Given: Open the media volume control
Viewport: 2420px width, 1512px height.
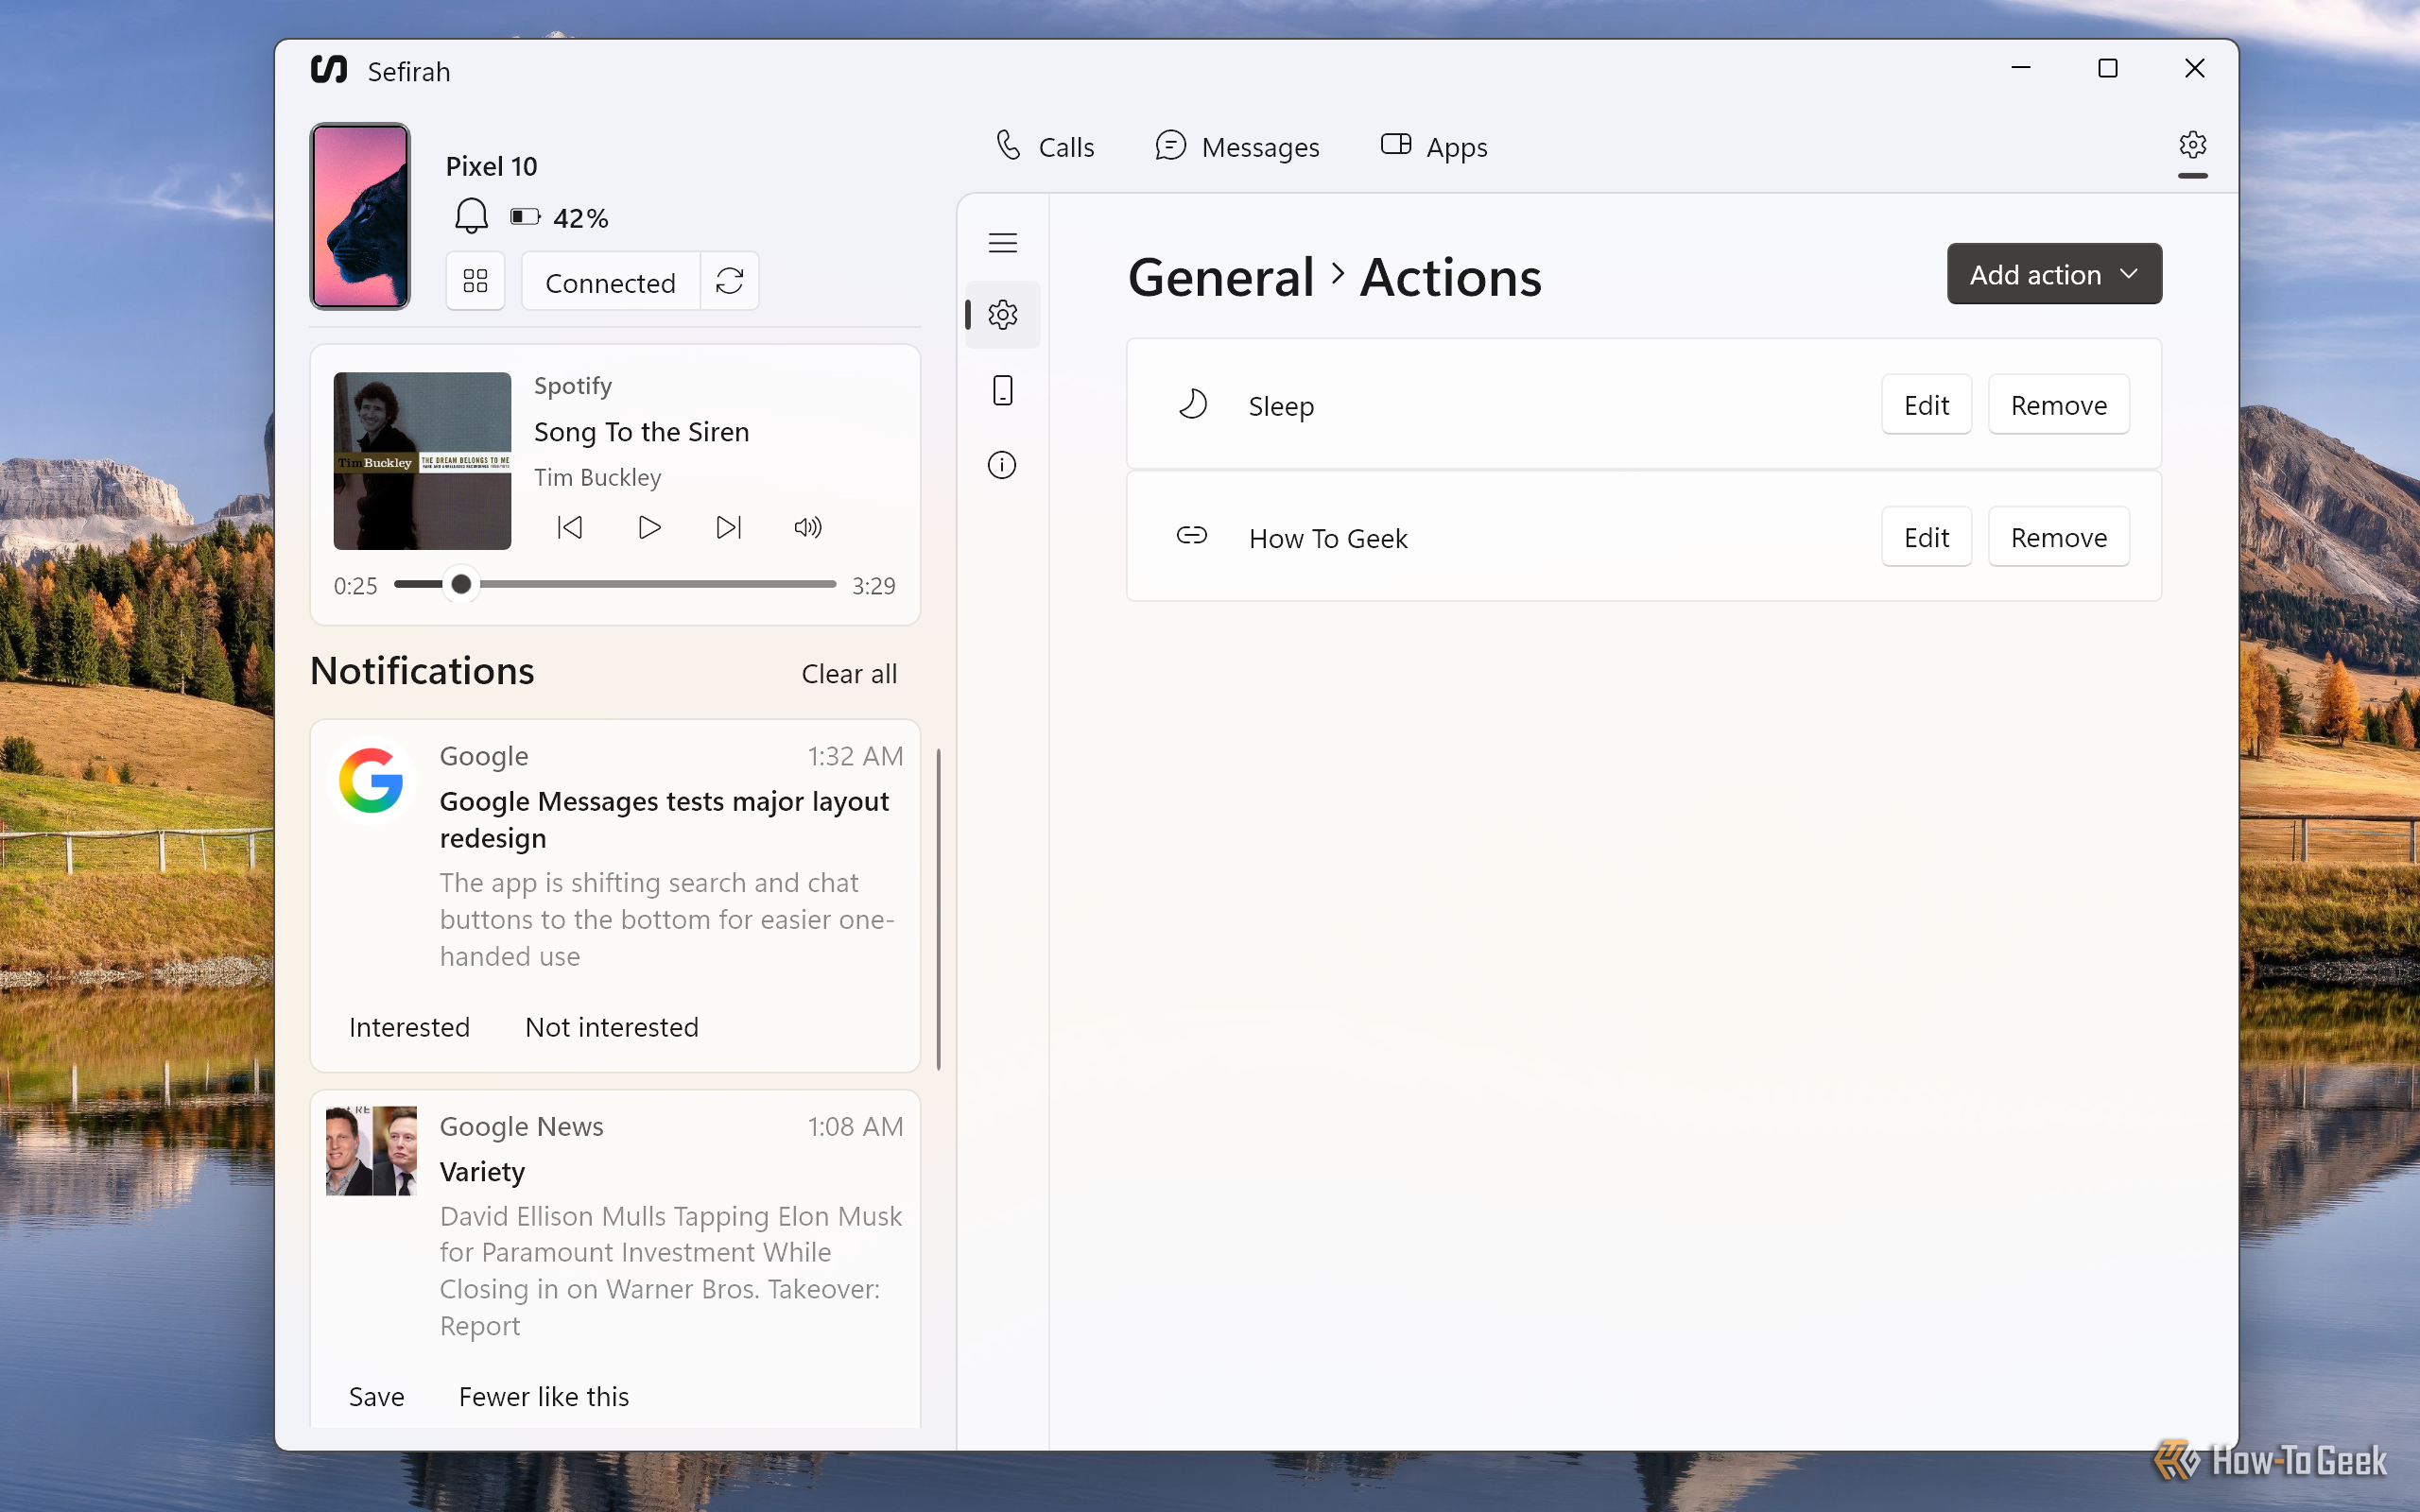Looking at the screenshot, I should (x=808, y=527).
